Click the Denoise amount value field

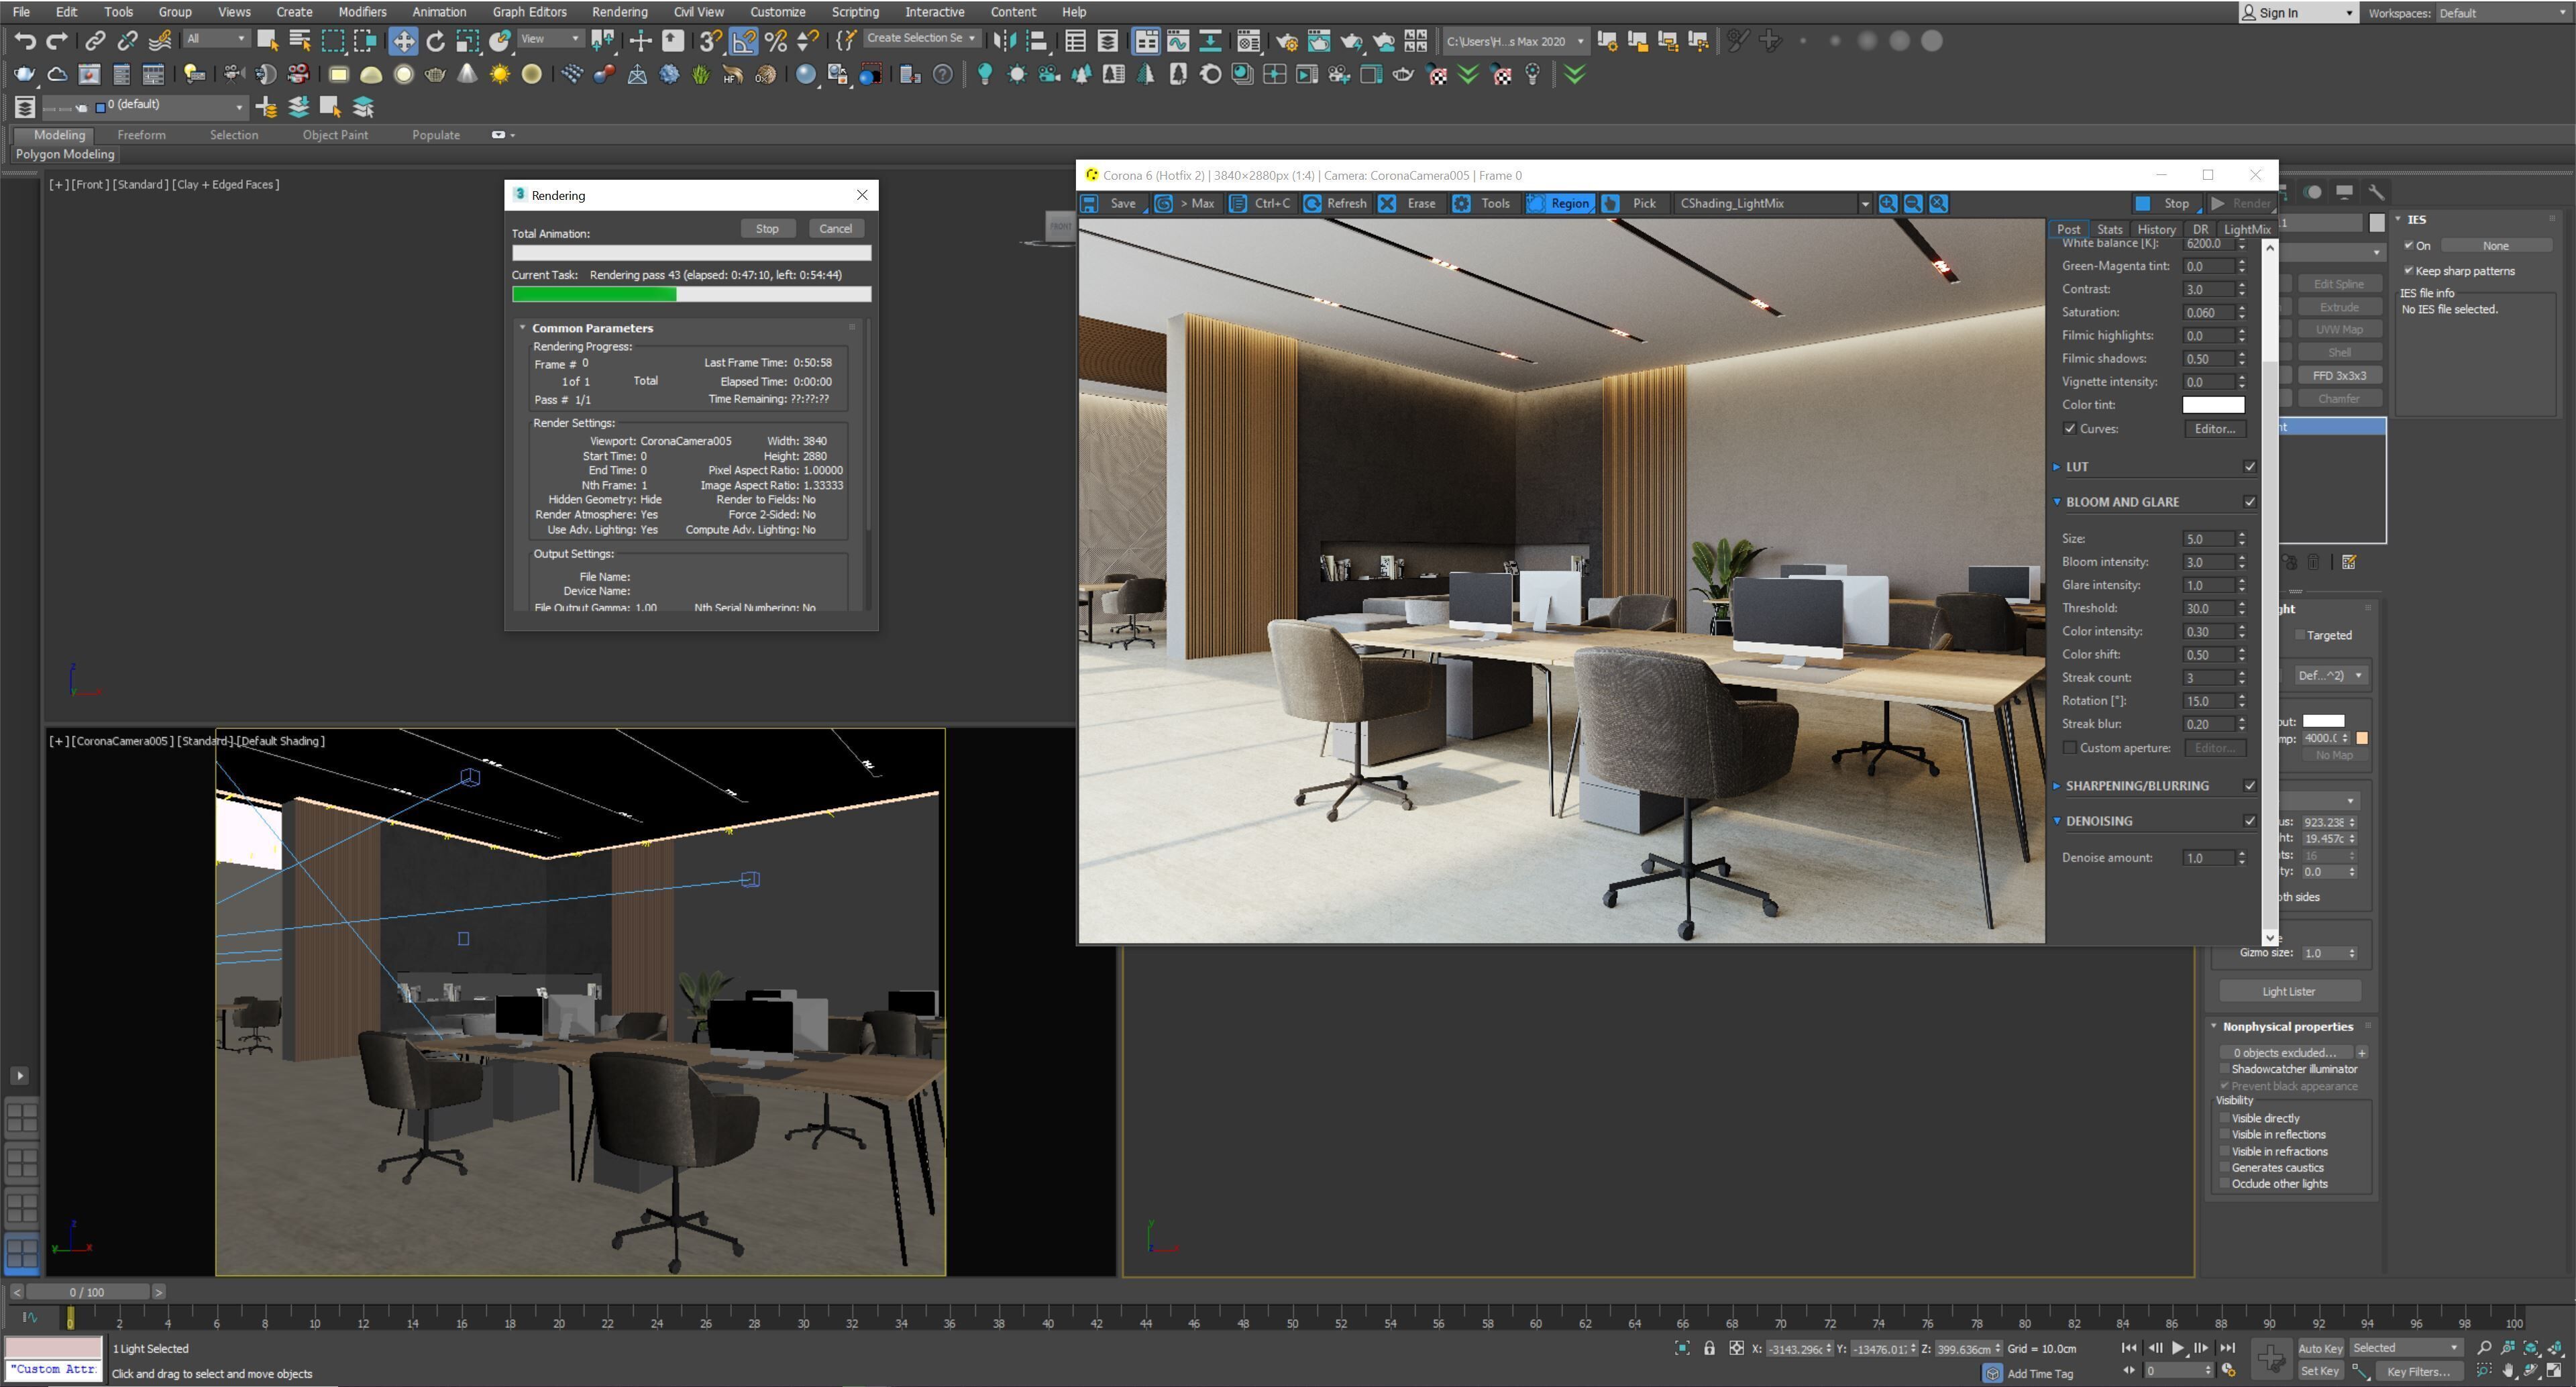coord(2208,858)
